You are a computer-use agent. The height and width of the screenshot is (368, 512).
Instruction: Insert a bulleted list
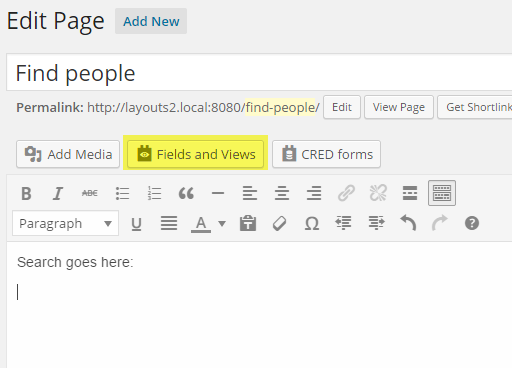tap(122, 193)
